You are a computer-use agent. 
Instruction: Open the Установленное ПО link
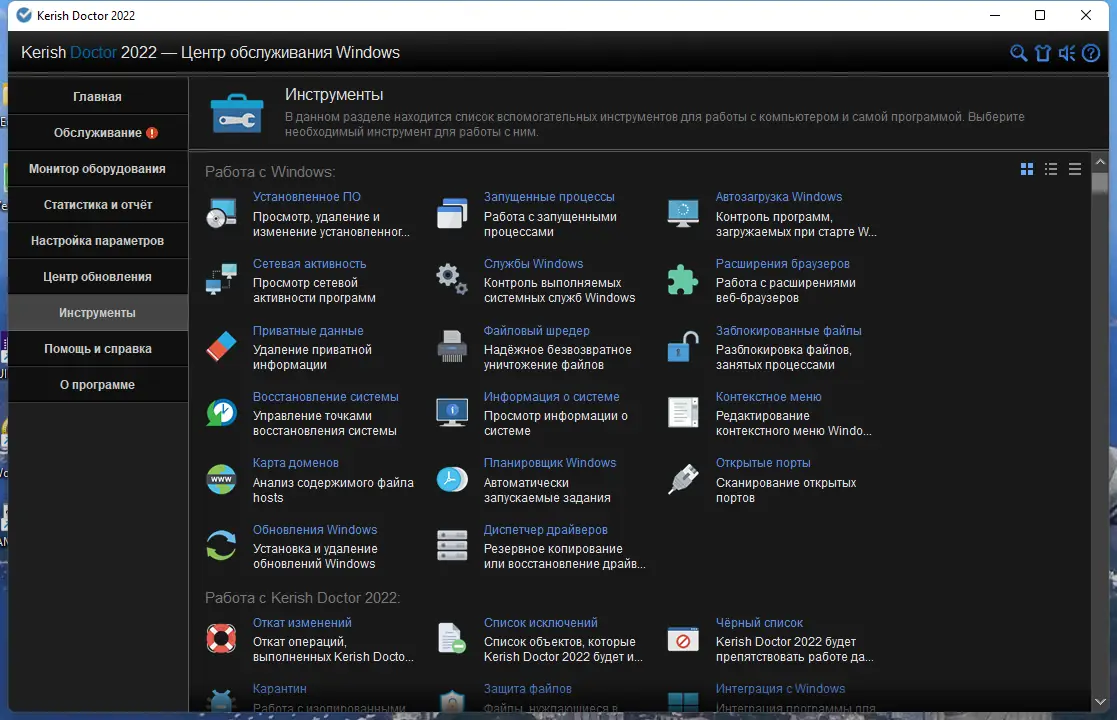[306, 197]
